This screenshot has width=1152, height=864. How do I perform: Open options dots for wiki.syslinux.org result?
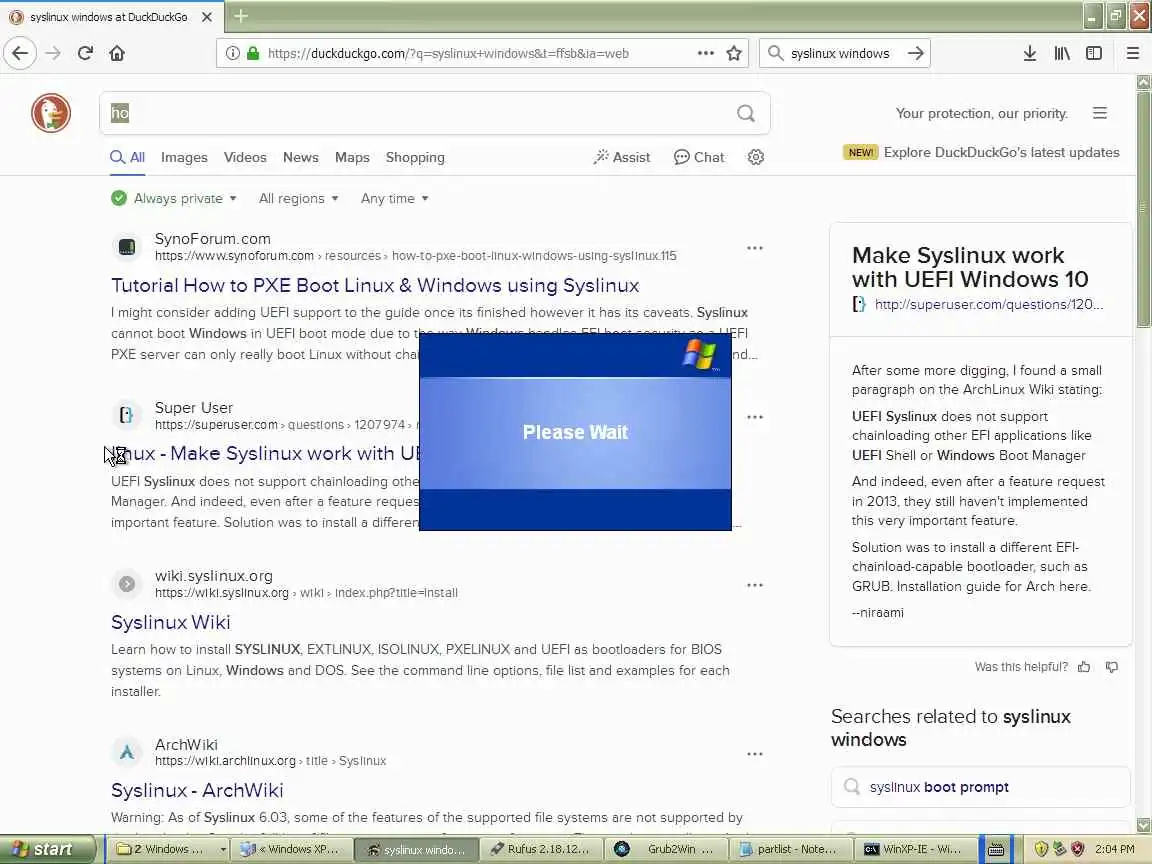[755, 586]
